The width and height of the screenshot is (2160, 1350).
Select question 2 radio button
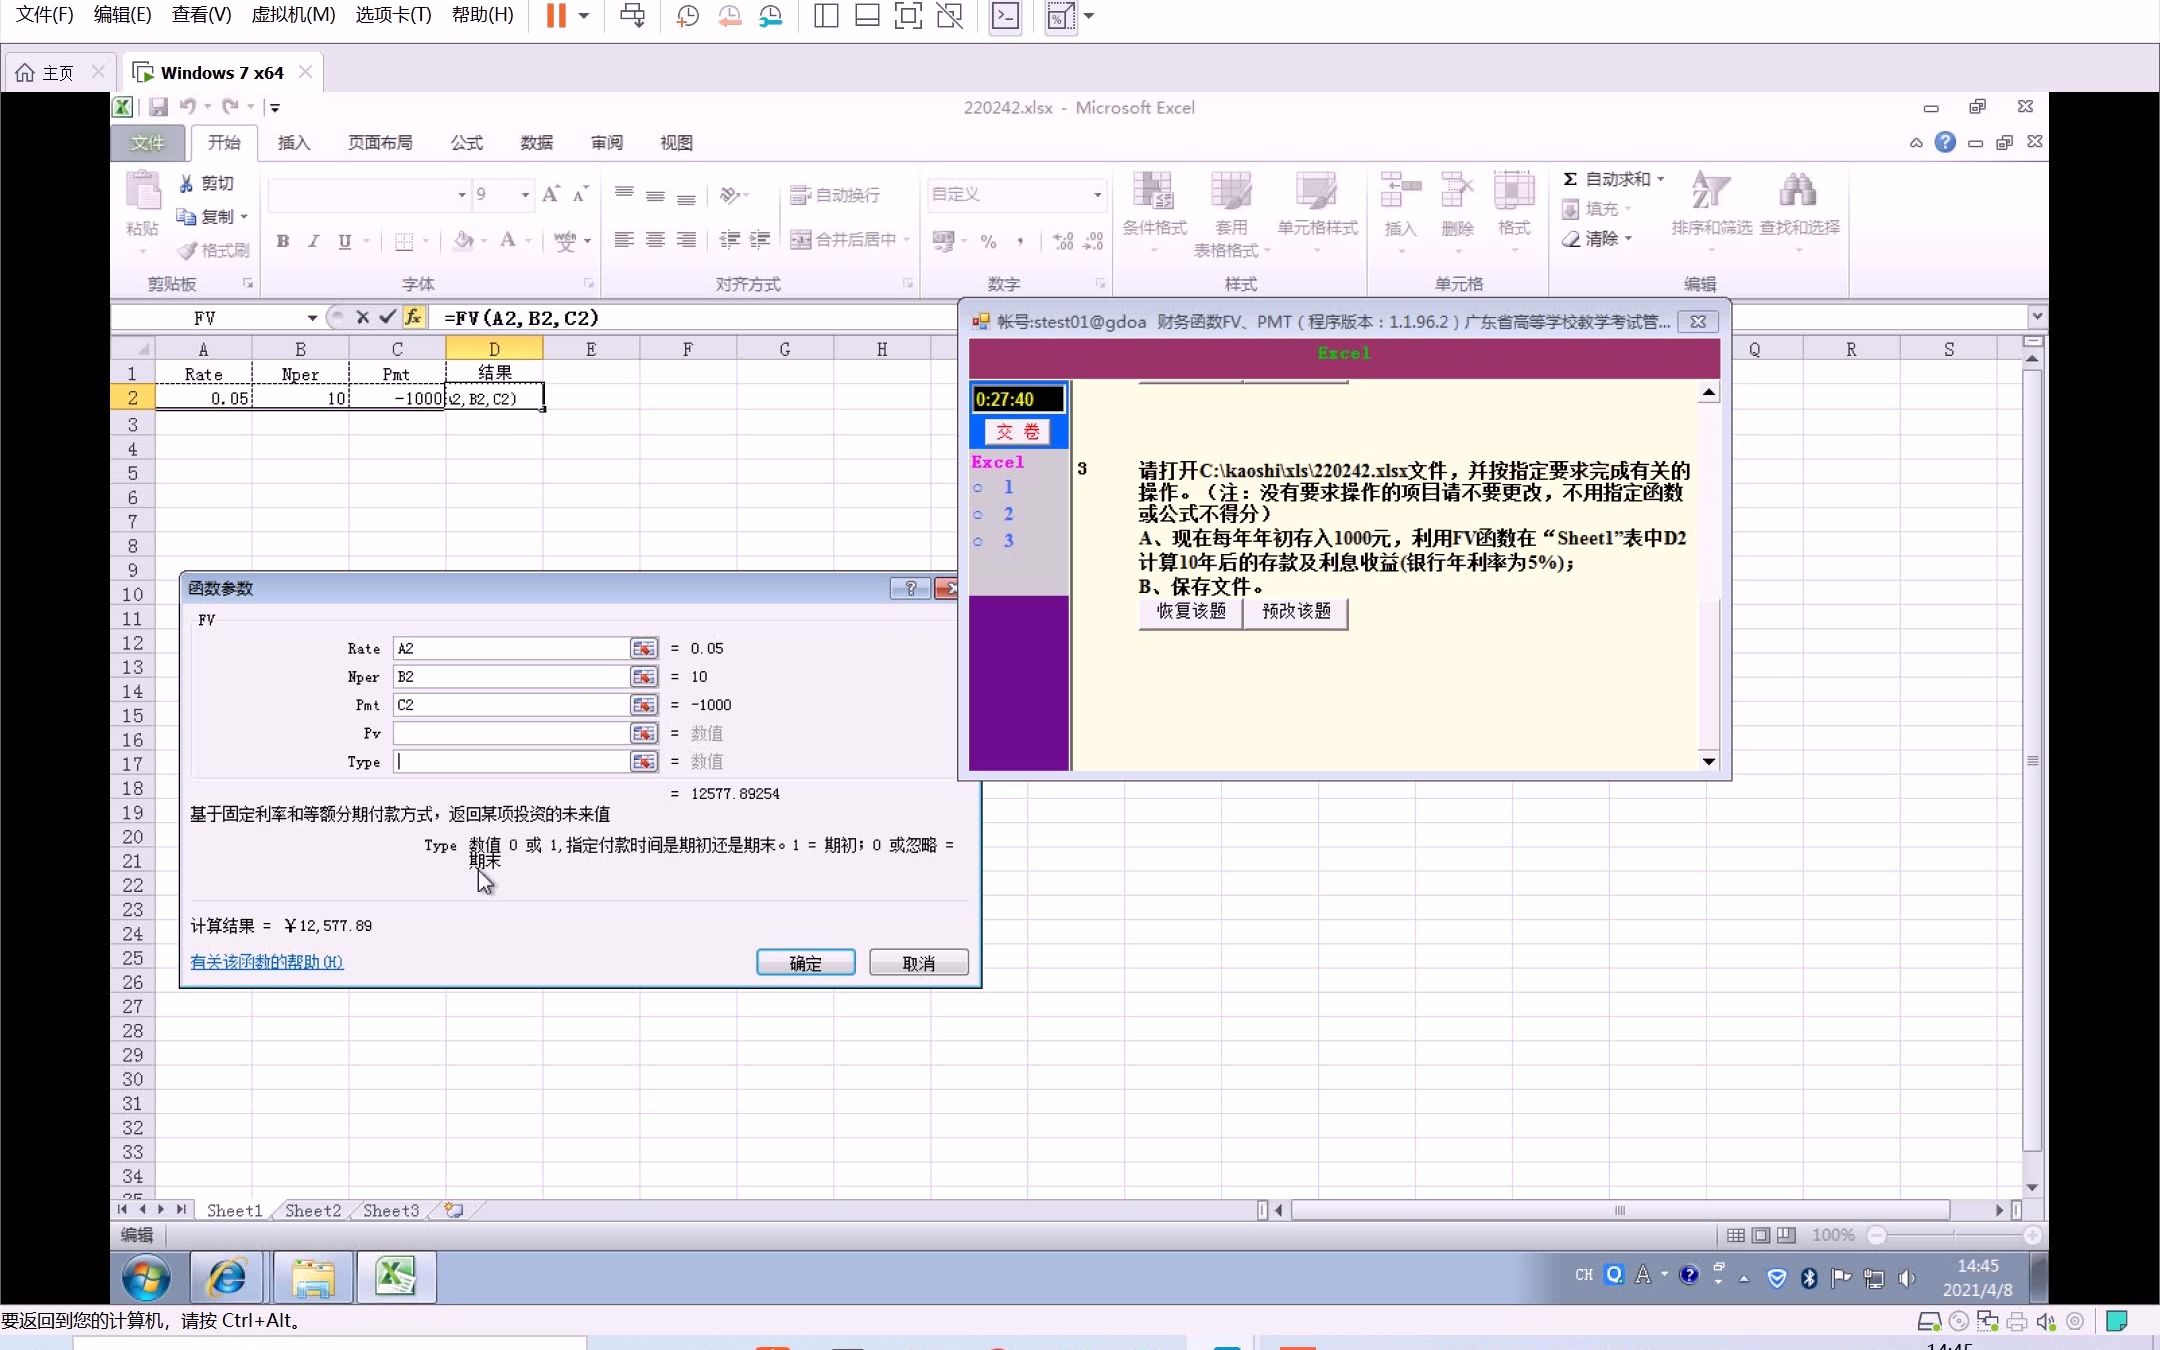tap(978, 515)
